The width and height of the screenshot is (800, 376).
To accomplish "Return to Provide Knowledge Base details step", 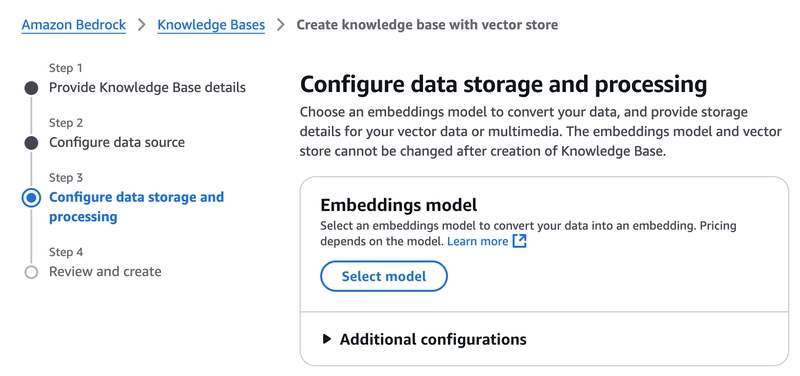I will point(147,88).
